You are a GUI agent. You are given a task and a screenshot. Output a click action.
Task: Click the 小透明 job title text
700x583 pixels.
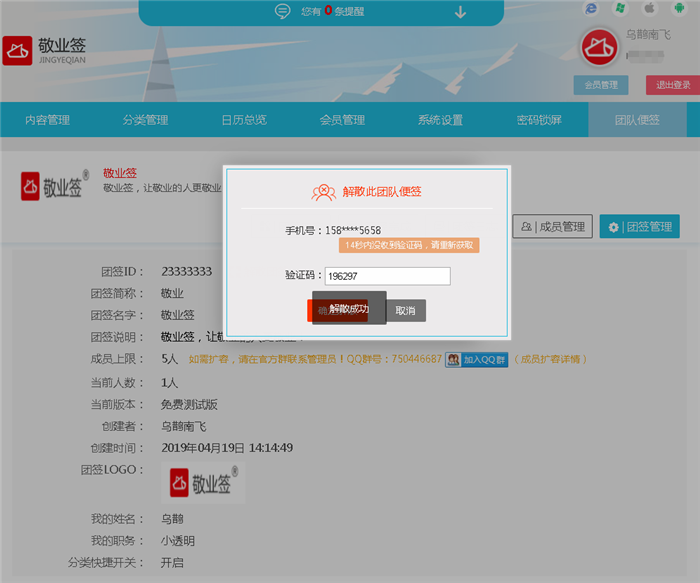[178, 541]
